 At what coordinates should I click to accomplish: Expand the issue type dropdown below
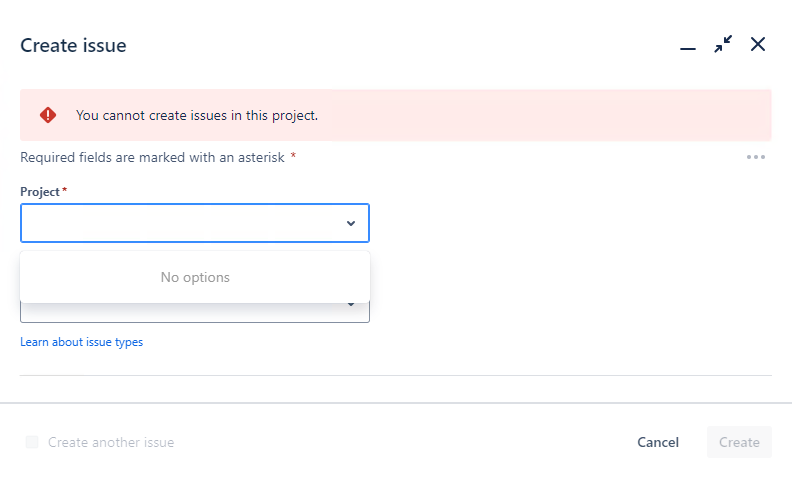(351, 304)
